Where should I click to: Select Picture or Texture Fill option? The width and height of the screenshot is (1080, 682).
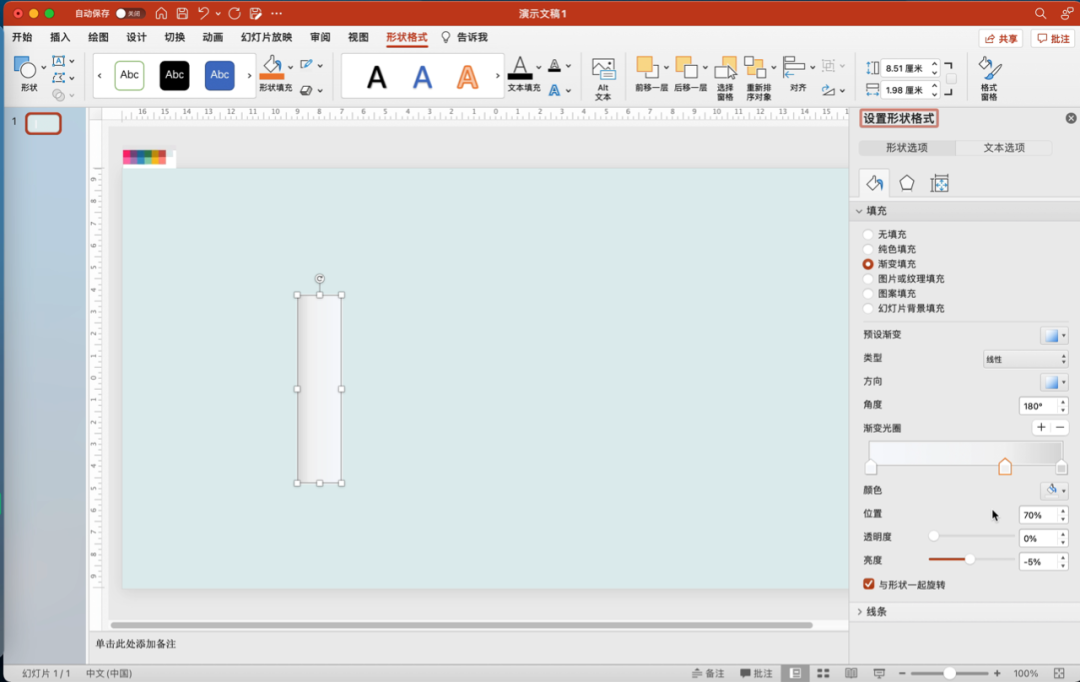pyautogui.click(x=868, y=279)
